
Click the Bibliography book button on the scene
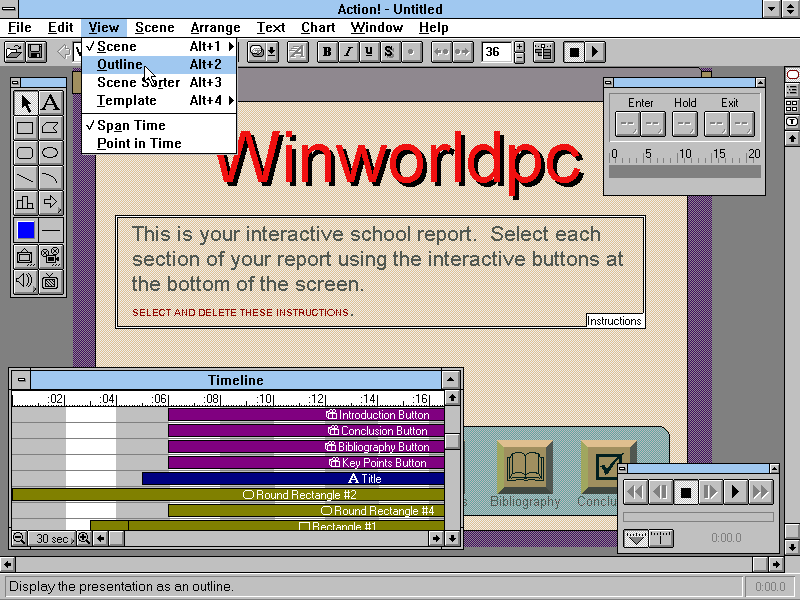(x=525, y=466)
